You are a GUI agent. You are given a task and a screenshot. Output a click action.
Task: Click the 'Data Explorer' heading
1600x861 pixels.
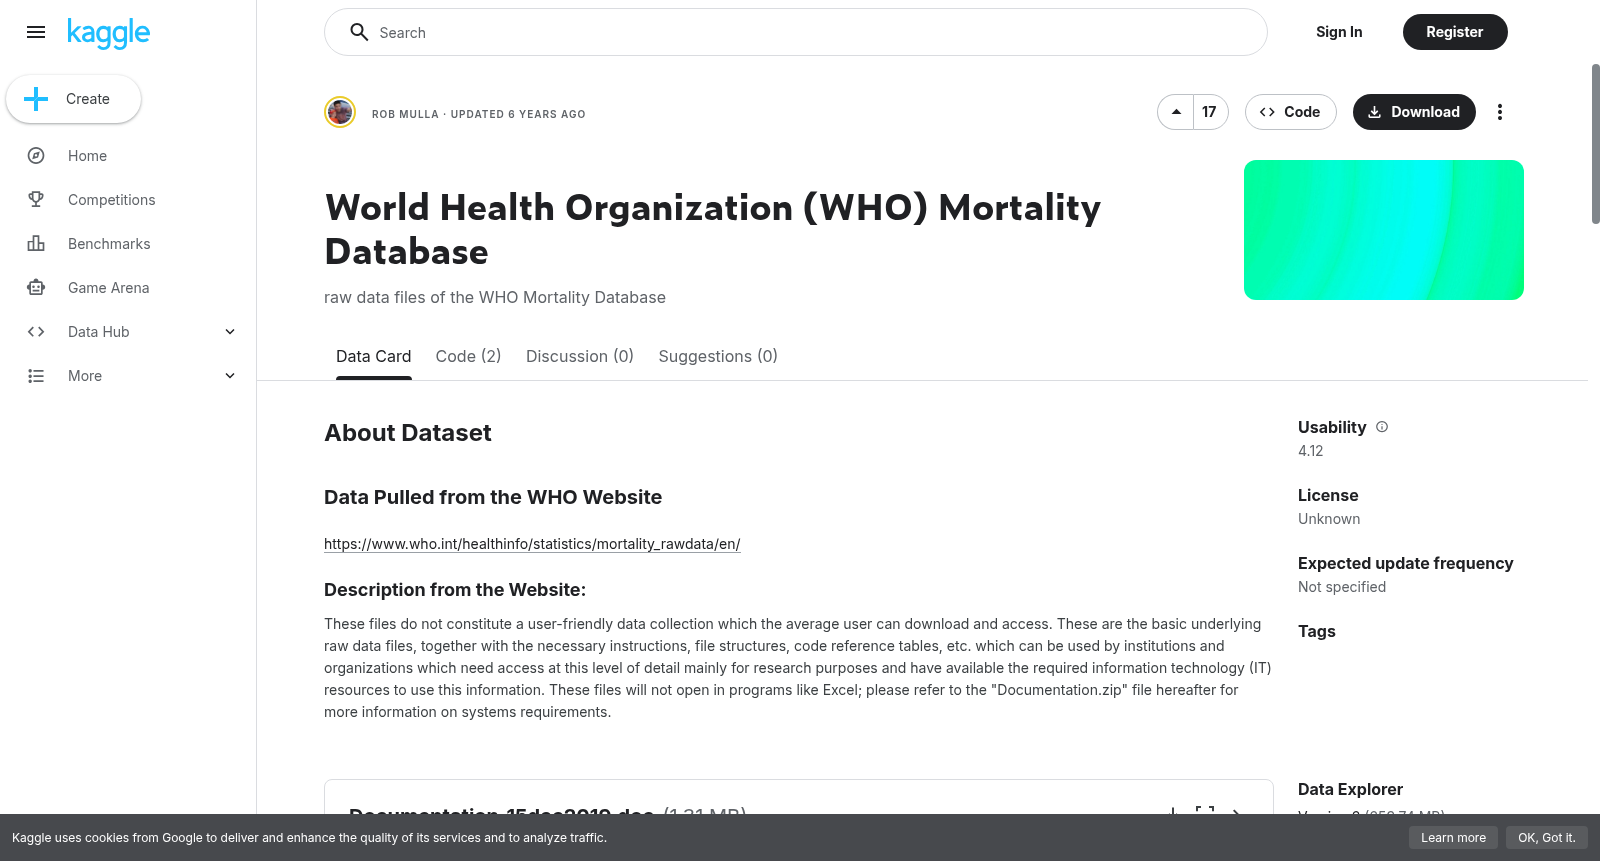(1350, 789)
